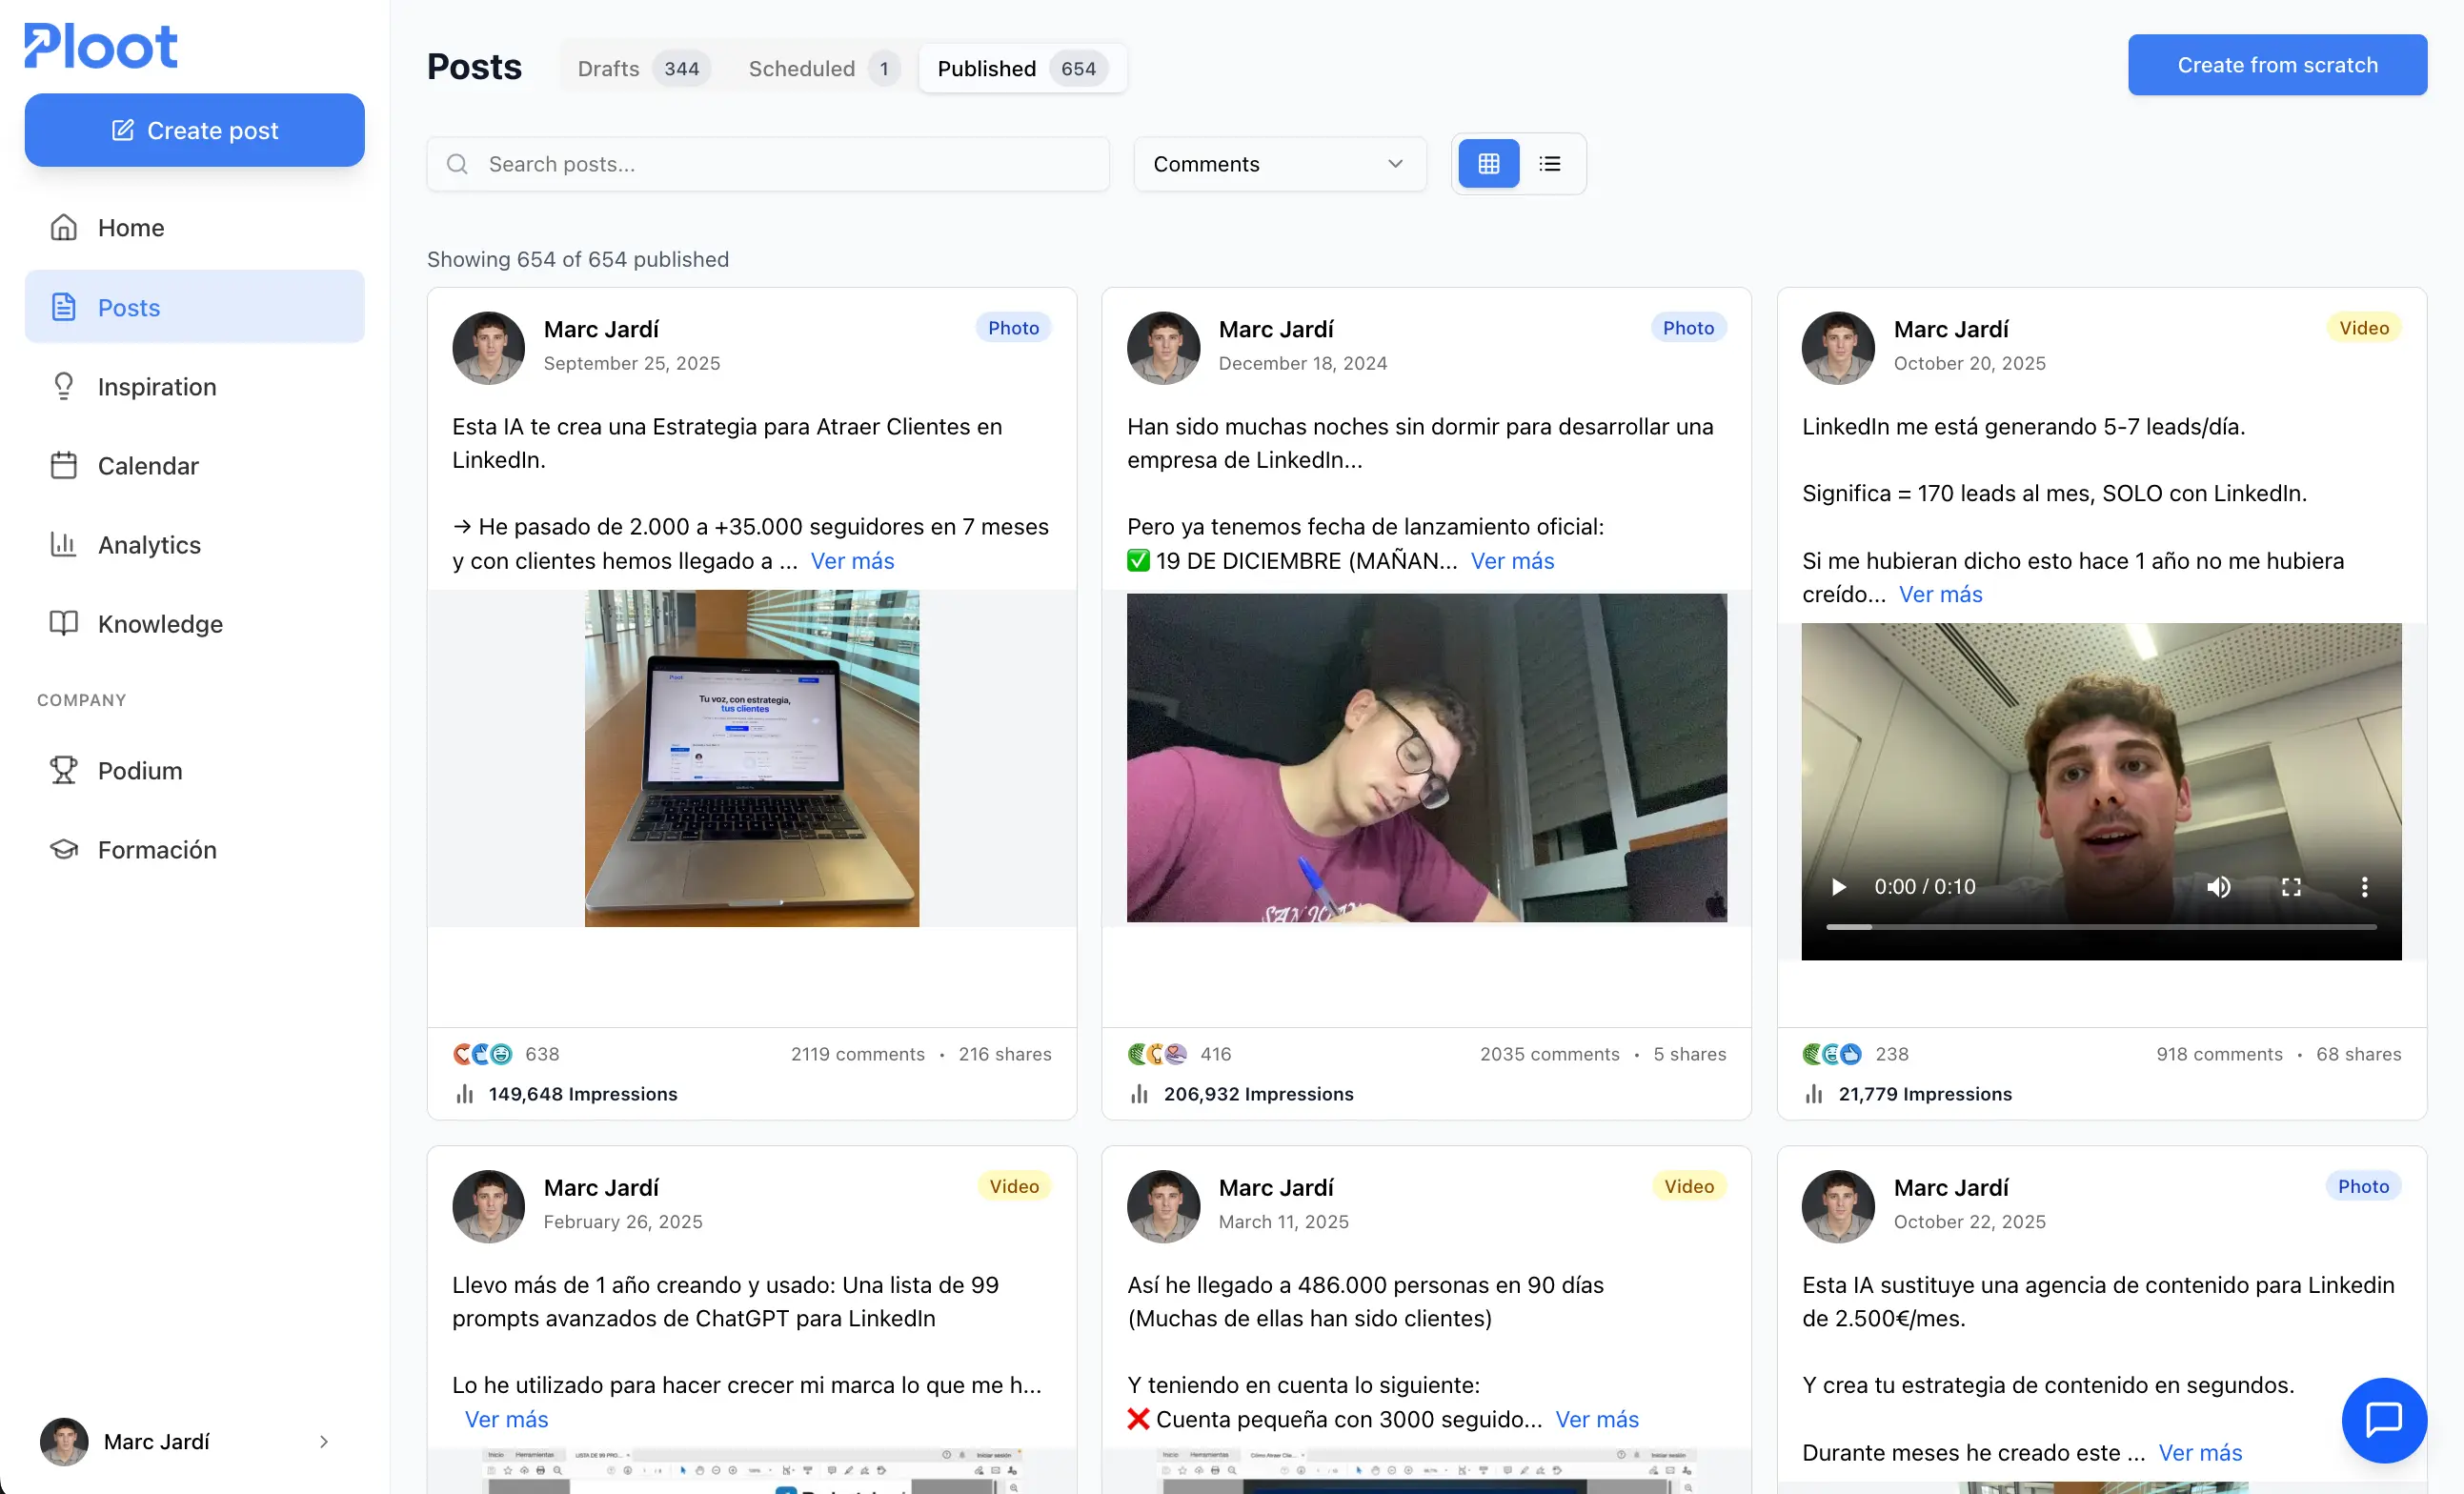Viewport: 2464px width, 1494px height.
Task: Open Posts in the sidebar
Action: (194, 307)
